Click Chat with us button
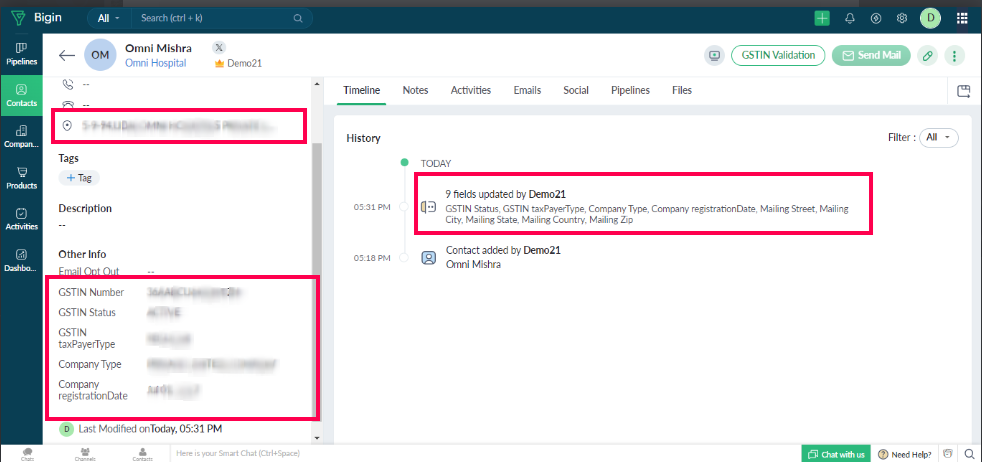The height and width of the screenshot is (462, 982). [x=836, y=454]
